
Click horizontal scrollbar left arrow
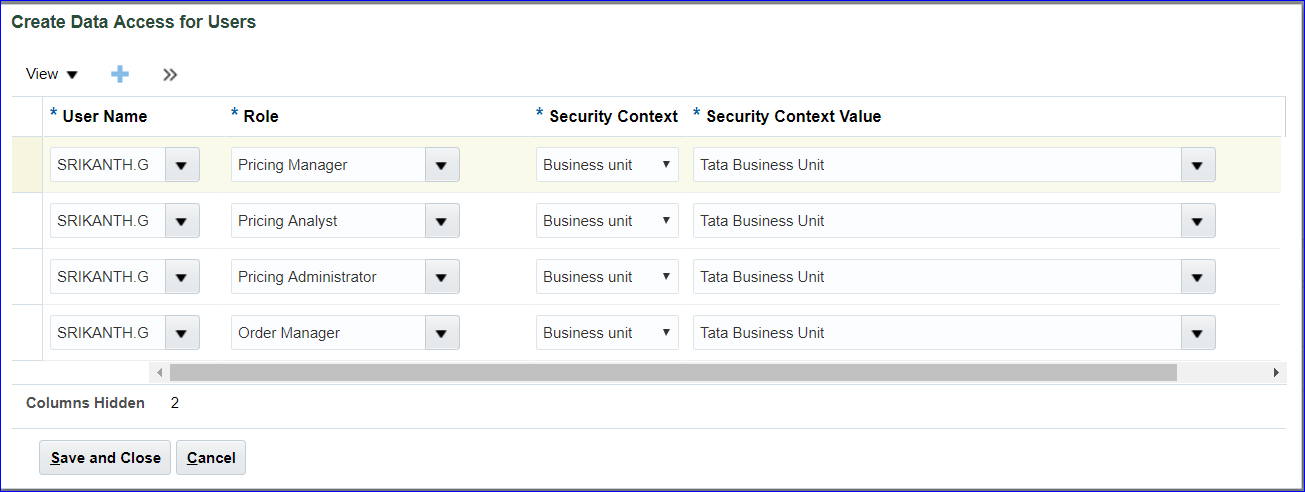[159, 372]
